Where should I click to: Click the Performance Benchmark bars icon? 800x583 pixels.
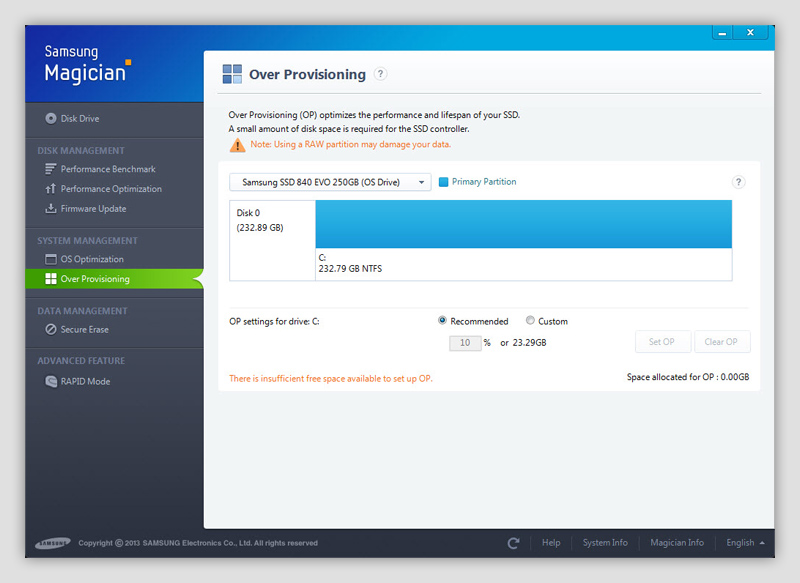[50, 169]
